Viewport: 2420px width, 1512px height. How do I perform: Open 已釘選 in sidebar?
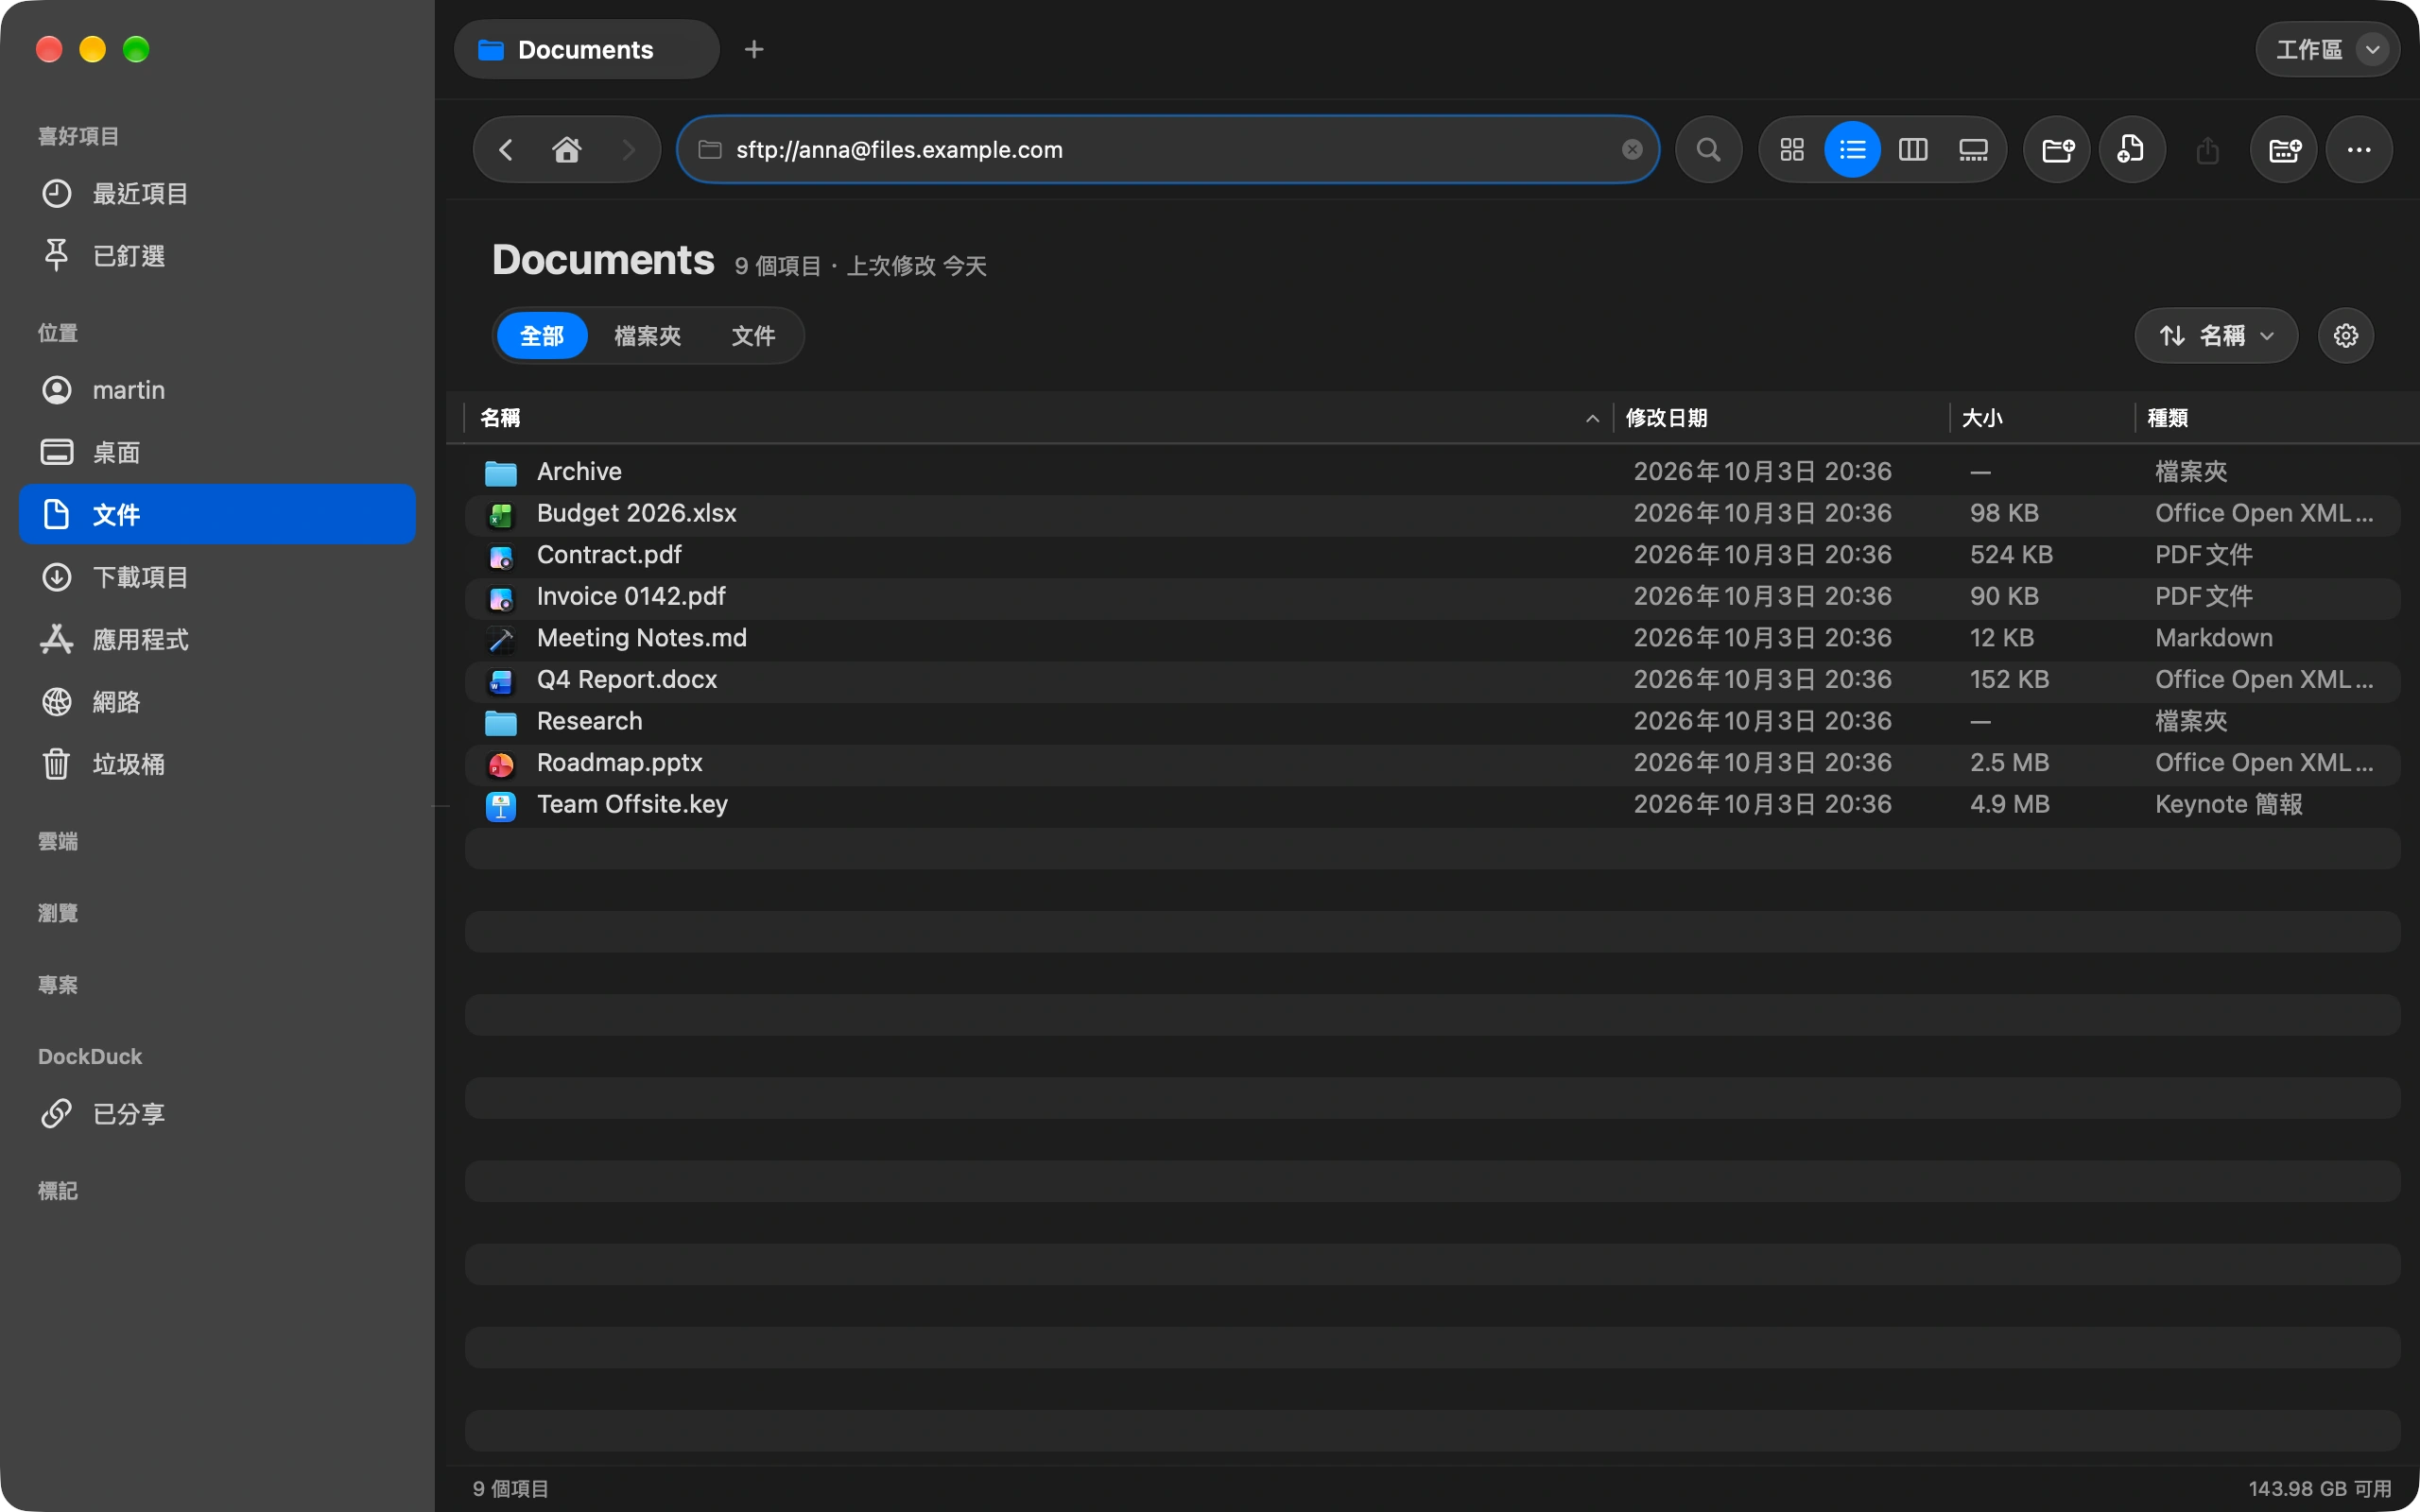click(x=217, y=256)
